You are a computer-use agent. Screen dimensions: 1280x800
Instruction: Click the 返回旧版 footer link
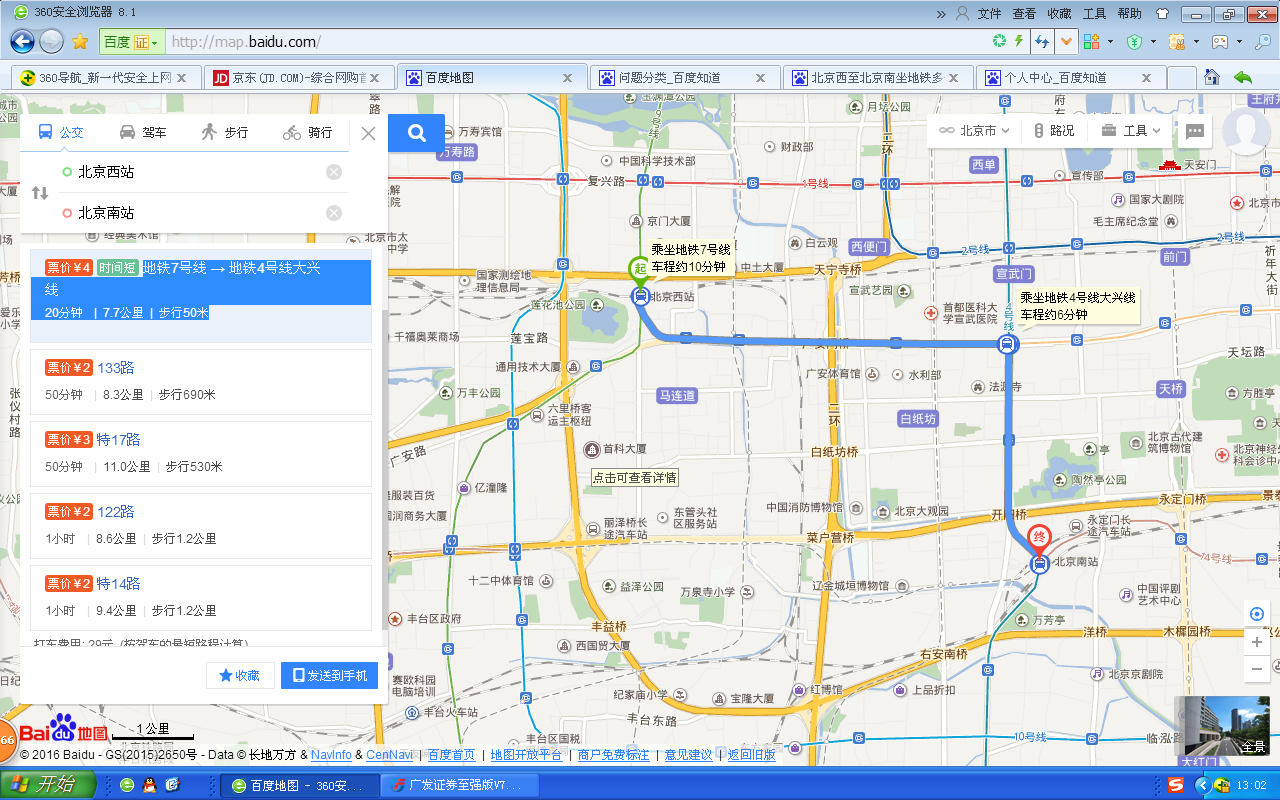(x=751, y=755)
